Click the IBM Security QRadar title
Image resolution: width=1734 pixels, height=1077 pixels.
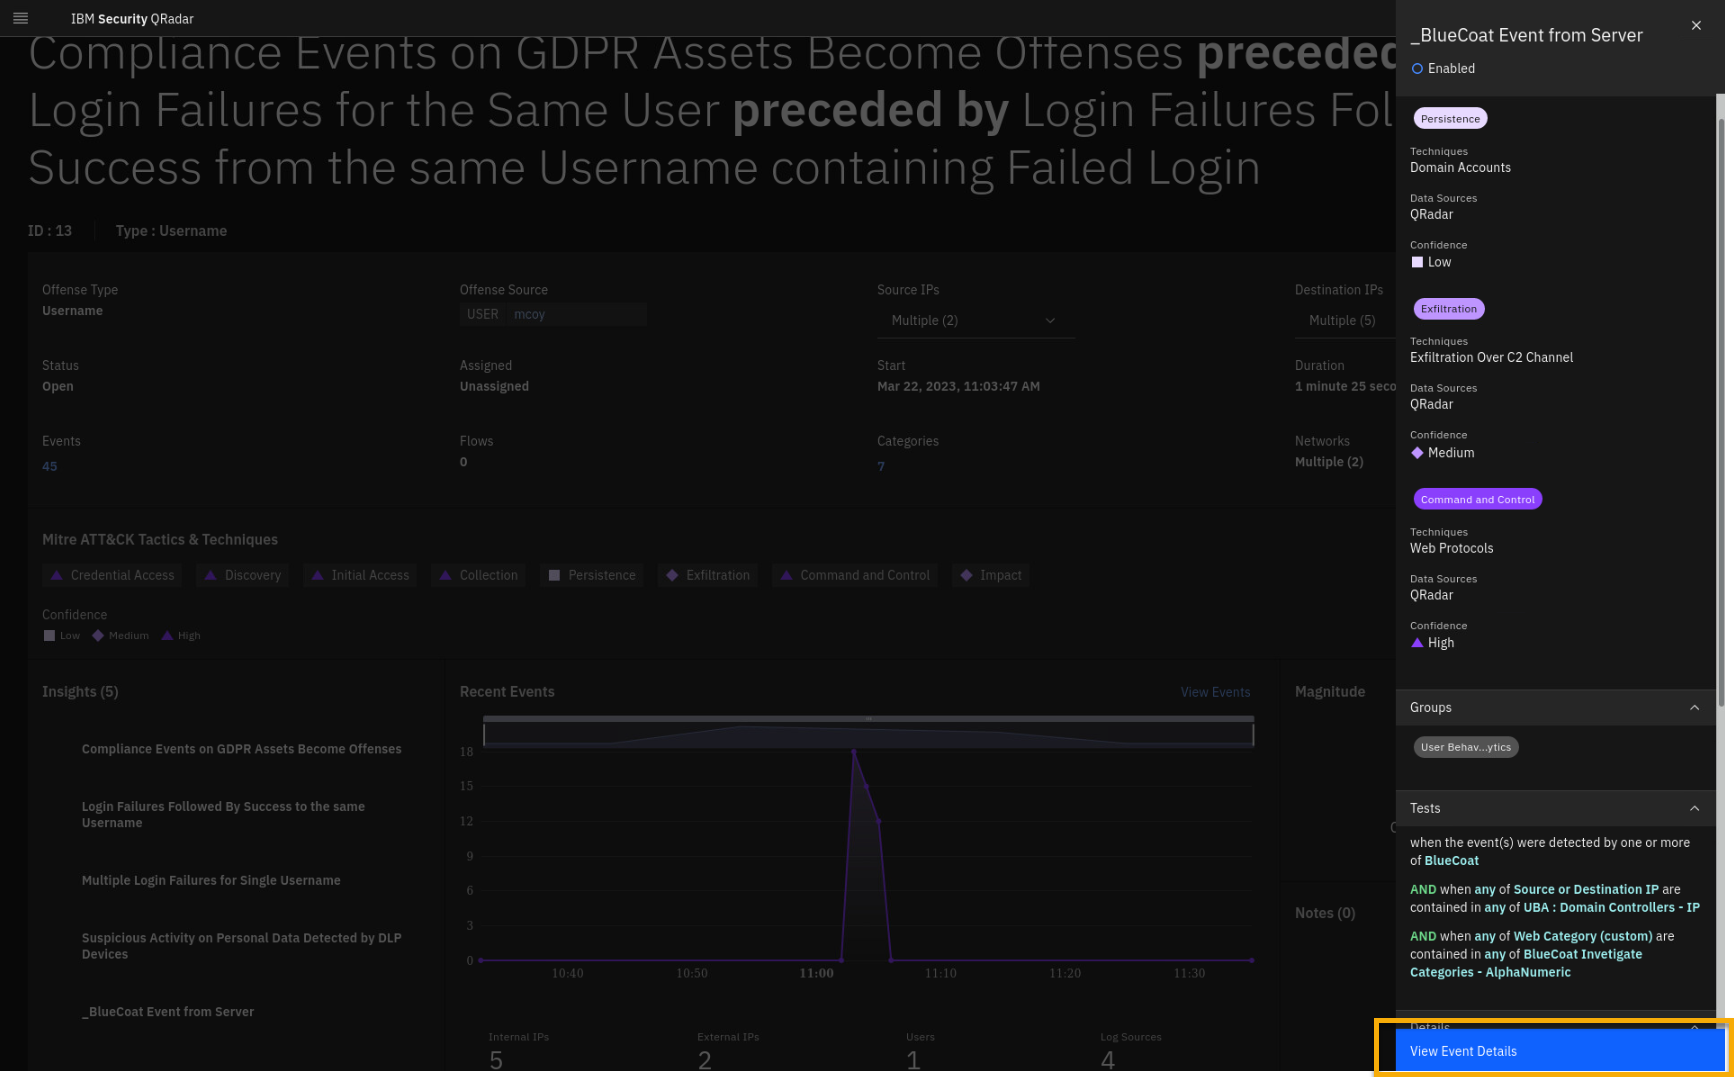tap(132, 18)
